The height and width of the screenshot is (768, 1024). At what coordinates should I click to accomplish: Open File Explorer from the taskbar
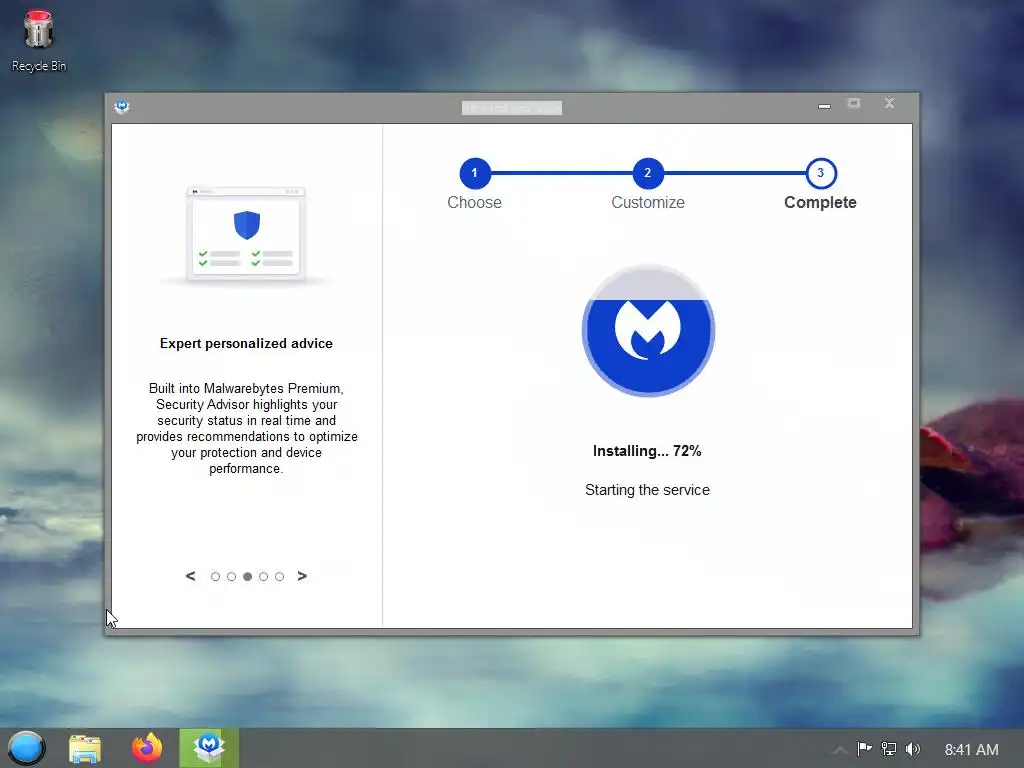pos(85,748)
